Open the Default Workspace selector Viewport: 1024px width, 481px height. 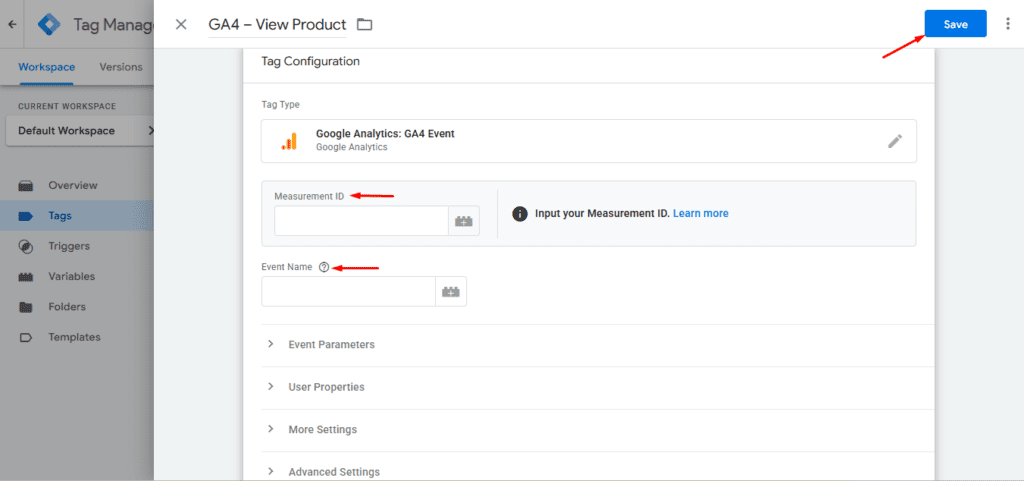coord(80,131)
